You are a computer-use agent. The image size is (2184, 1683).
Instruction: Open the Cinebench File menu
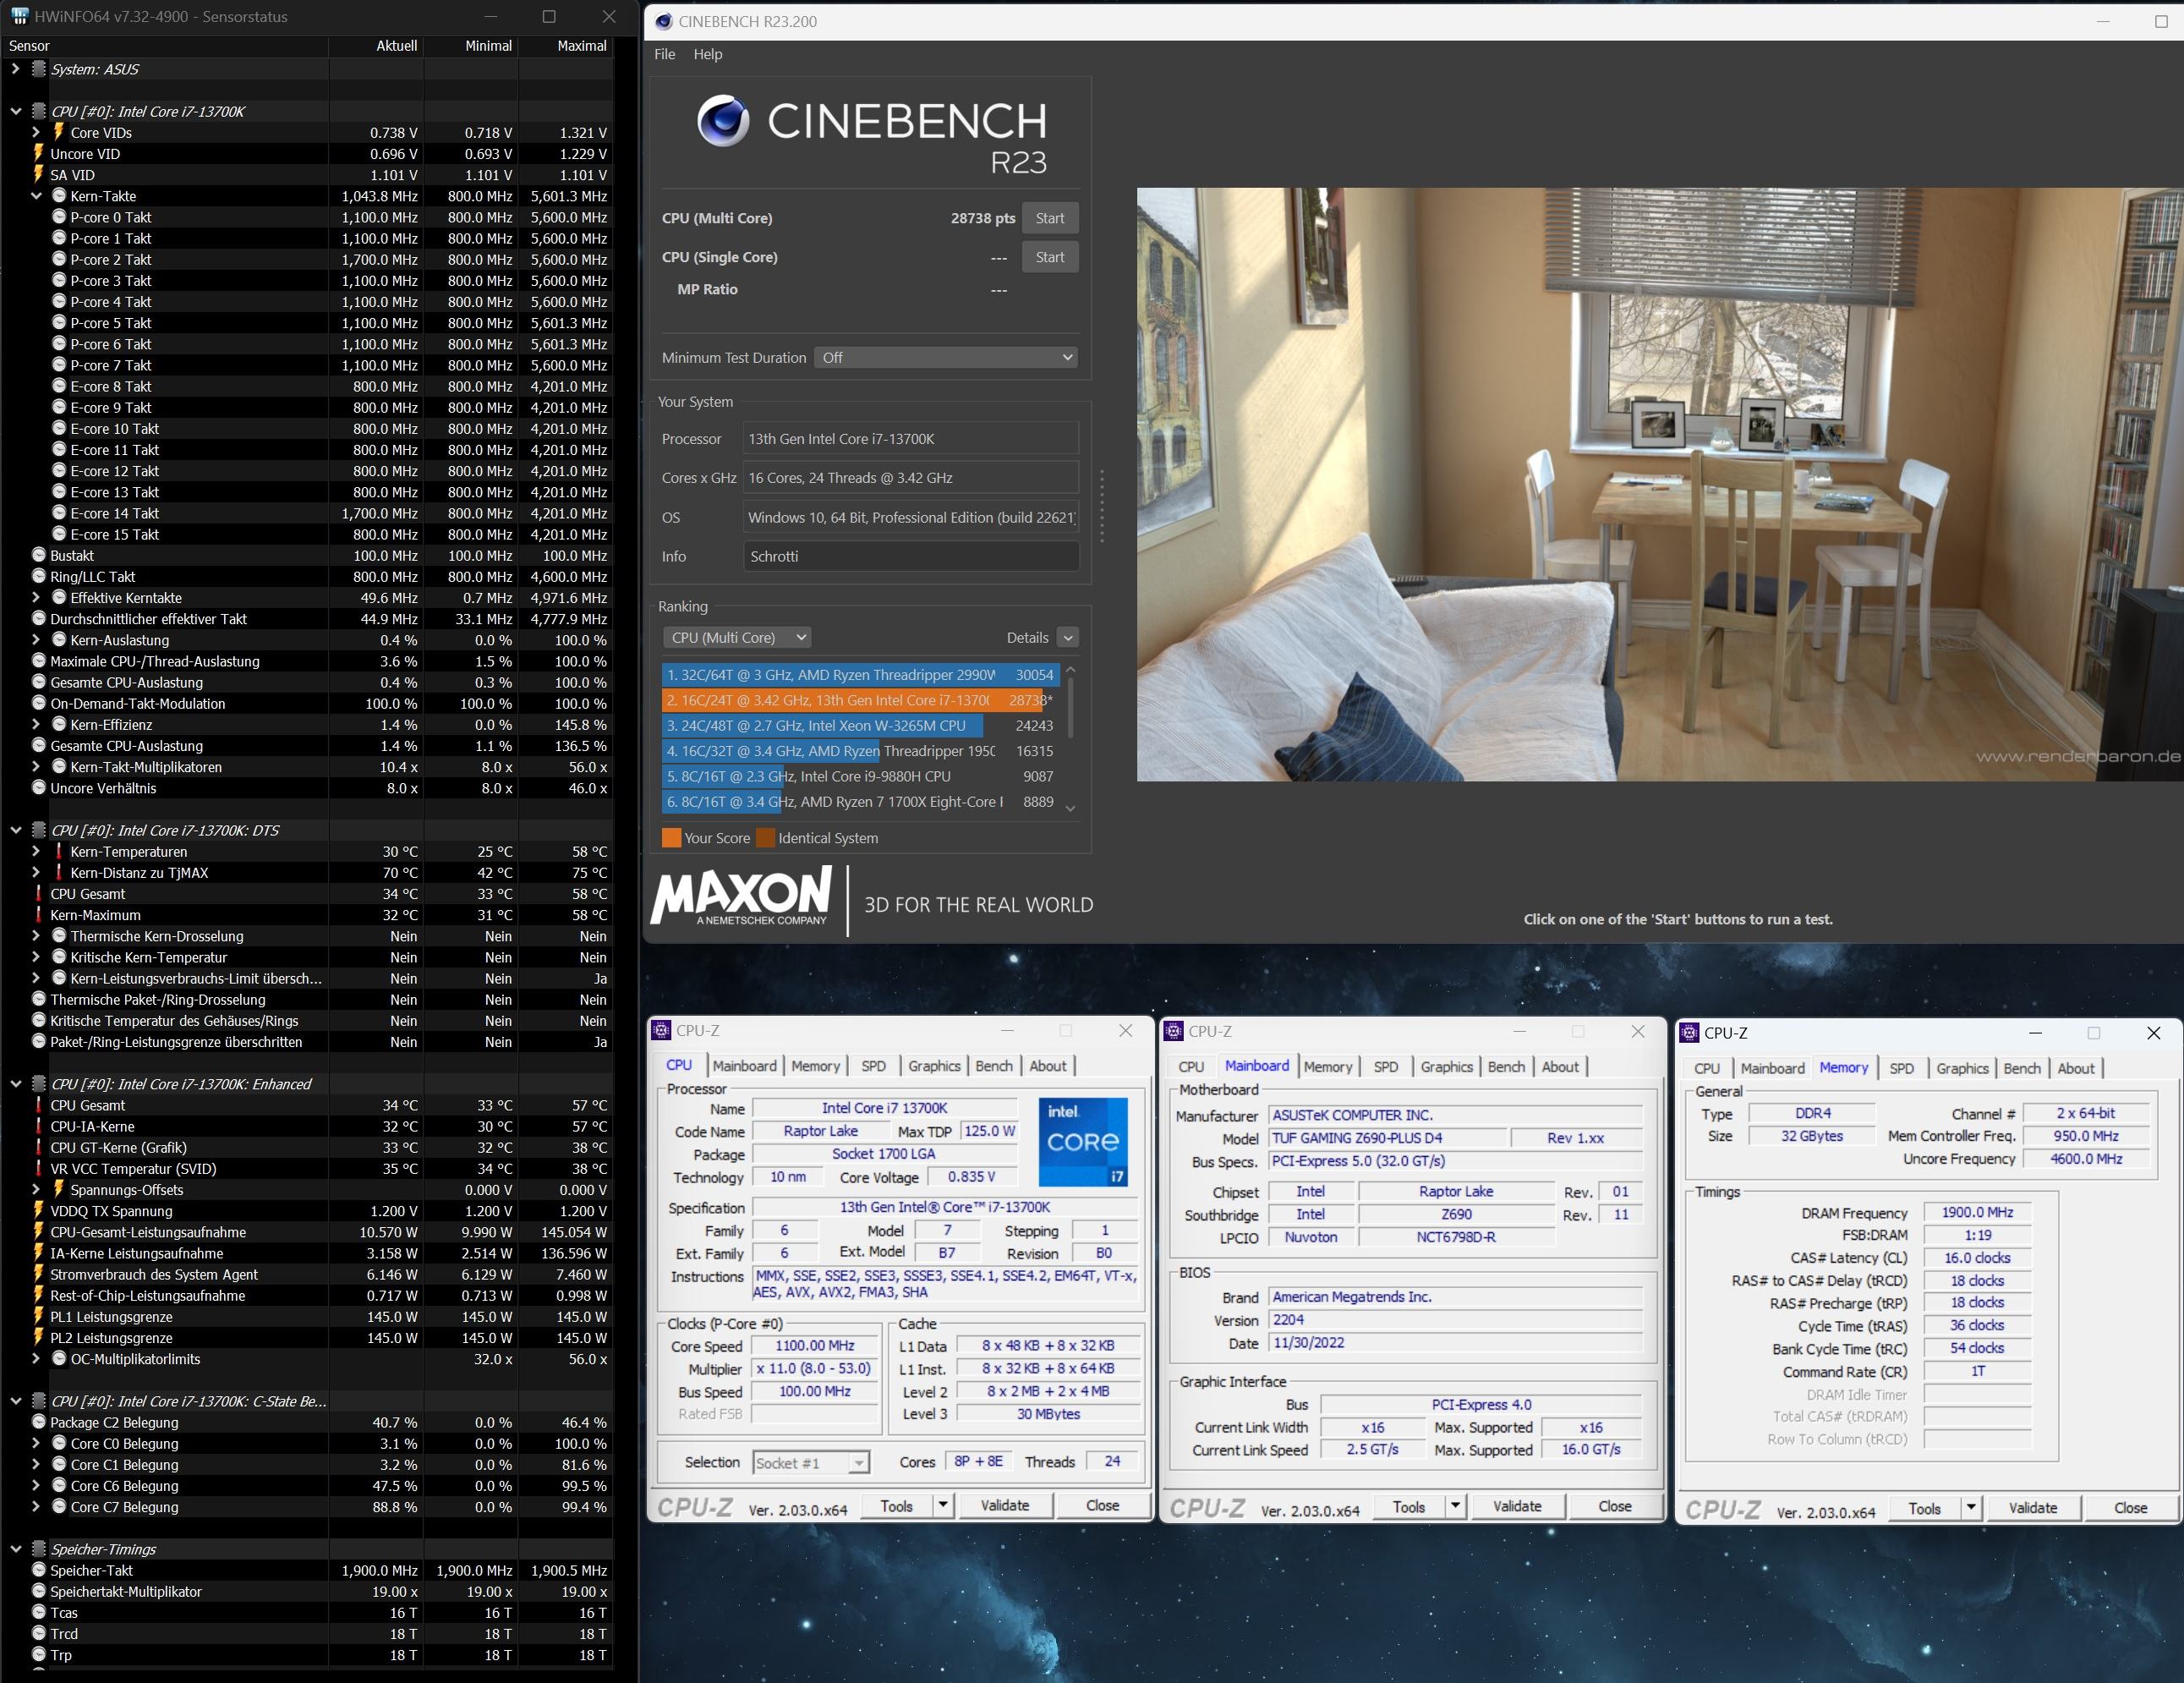(x=665, y=54)
